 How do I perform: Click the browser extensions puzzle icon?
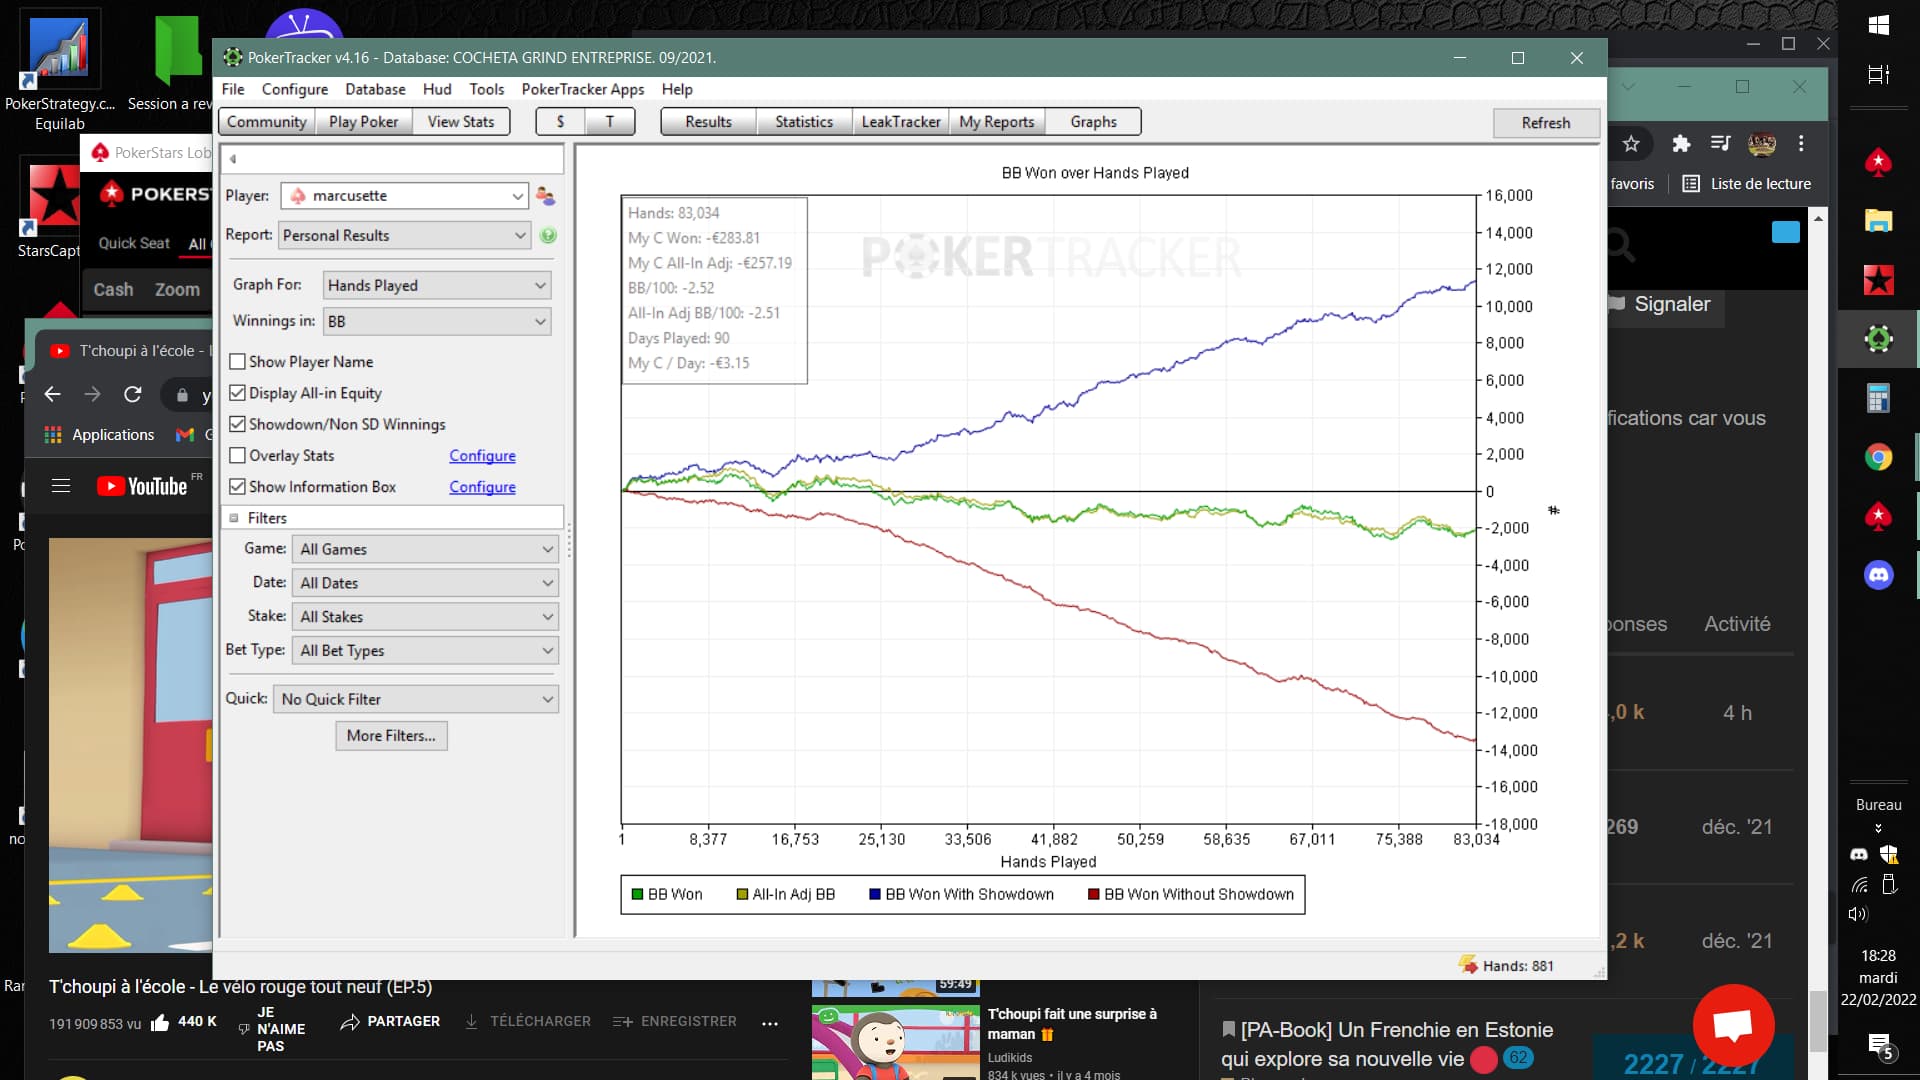(1681, 144)
